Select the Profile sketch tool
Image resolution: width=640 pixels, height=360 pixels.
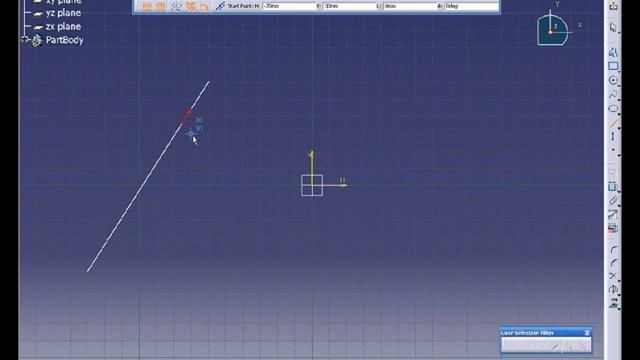(x=613, y=52)
